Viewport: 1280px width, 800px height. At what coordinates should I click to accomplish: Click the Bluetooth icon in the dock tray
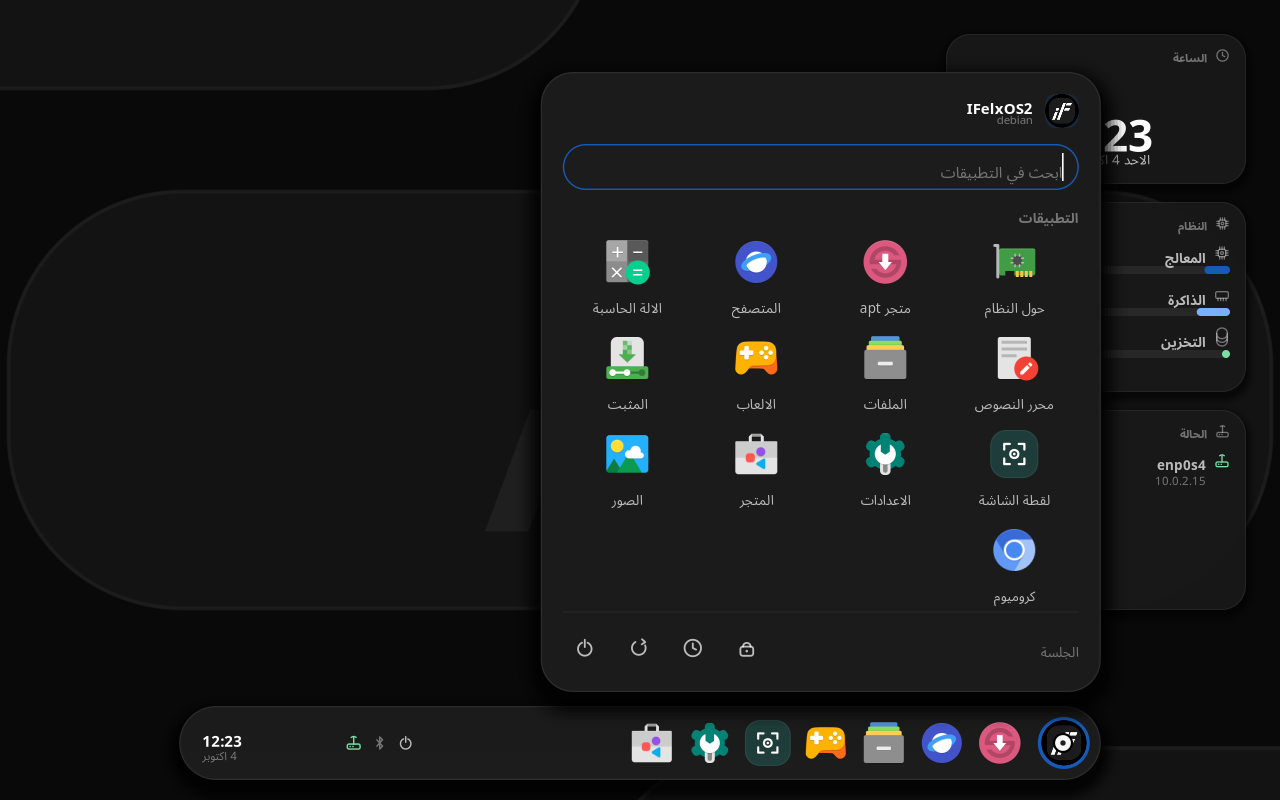click(380, 743)
